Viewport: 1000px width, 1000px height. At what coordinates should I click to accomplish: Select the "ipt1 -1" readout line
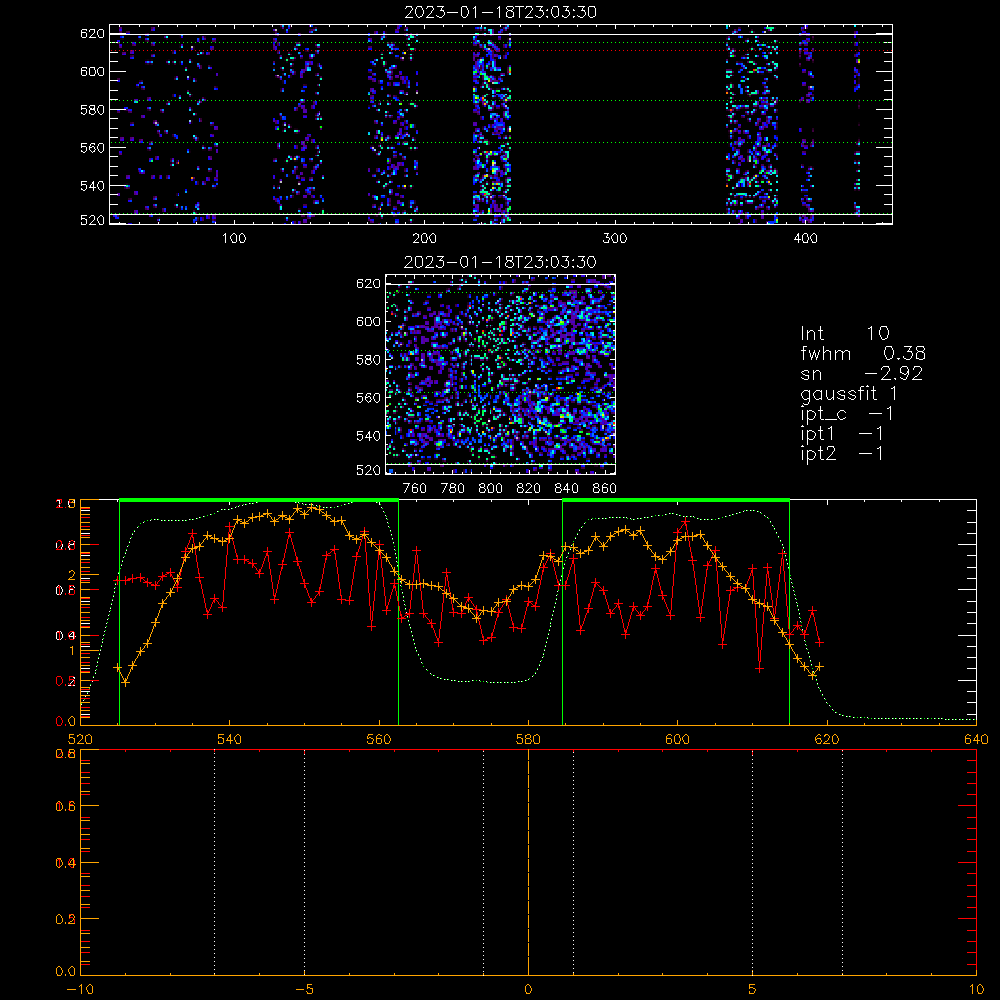[x=842, y=434]
